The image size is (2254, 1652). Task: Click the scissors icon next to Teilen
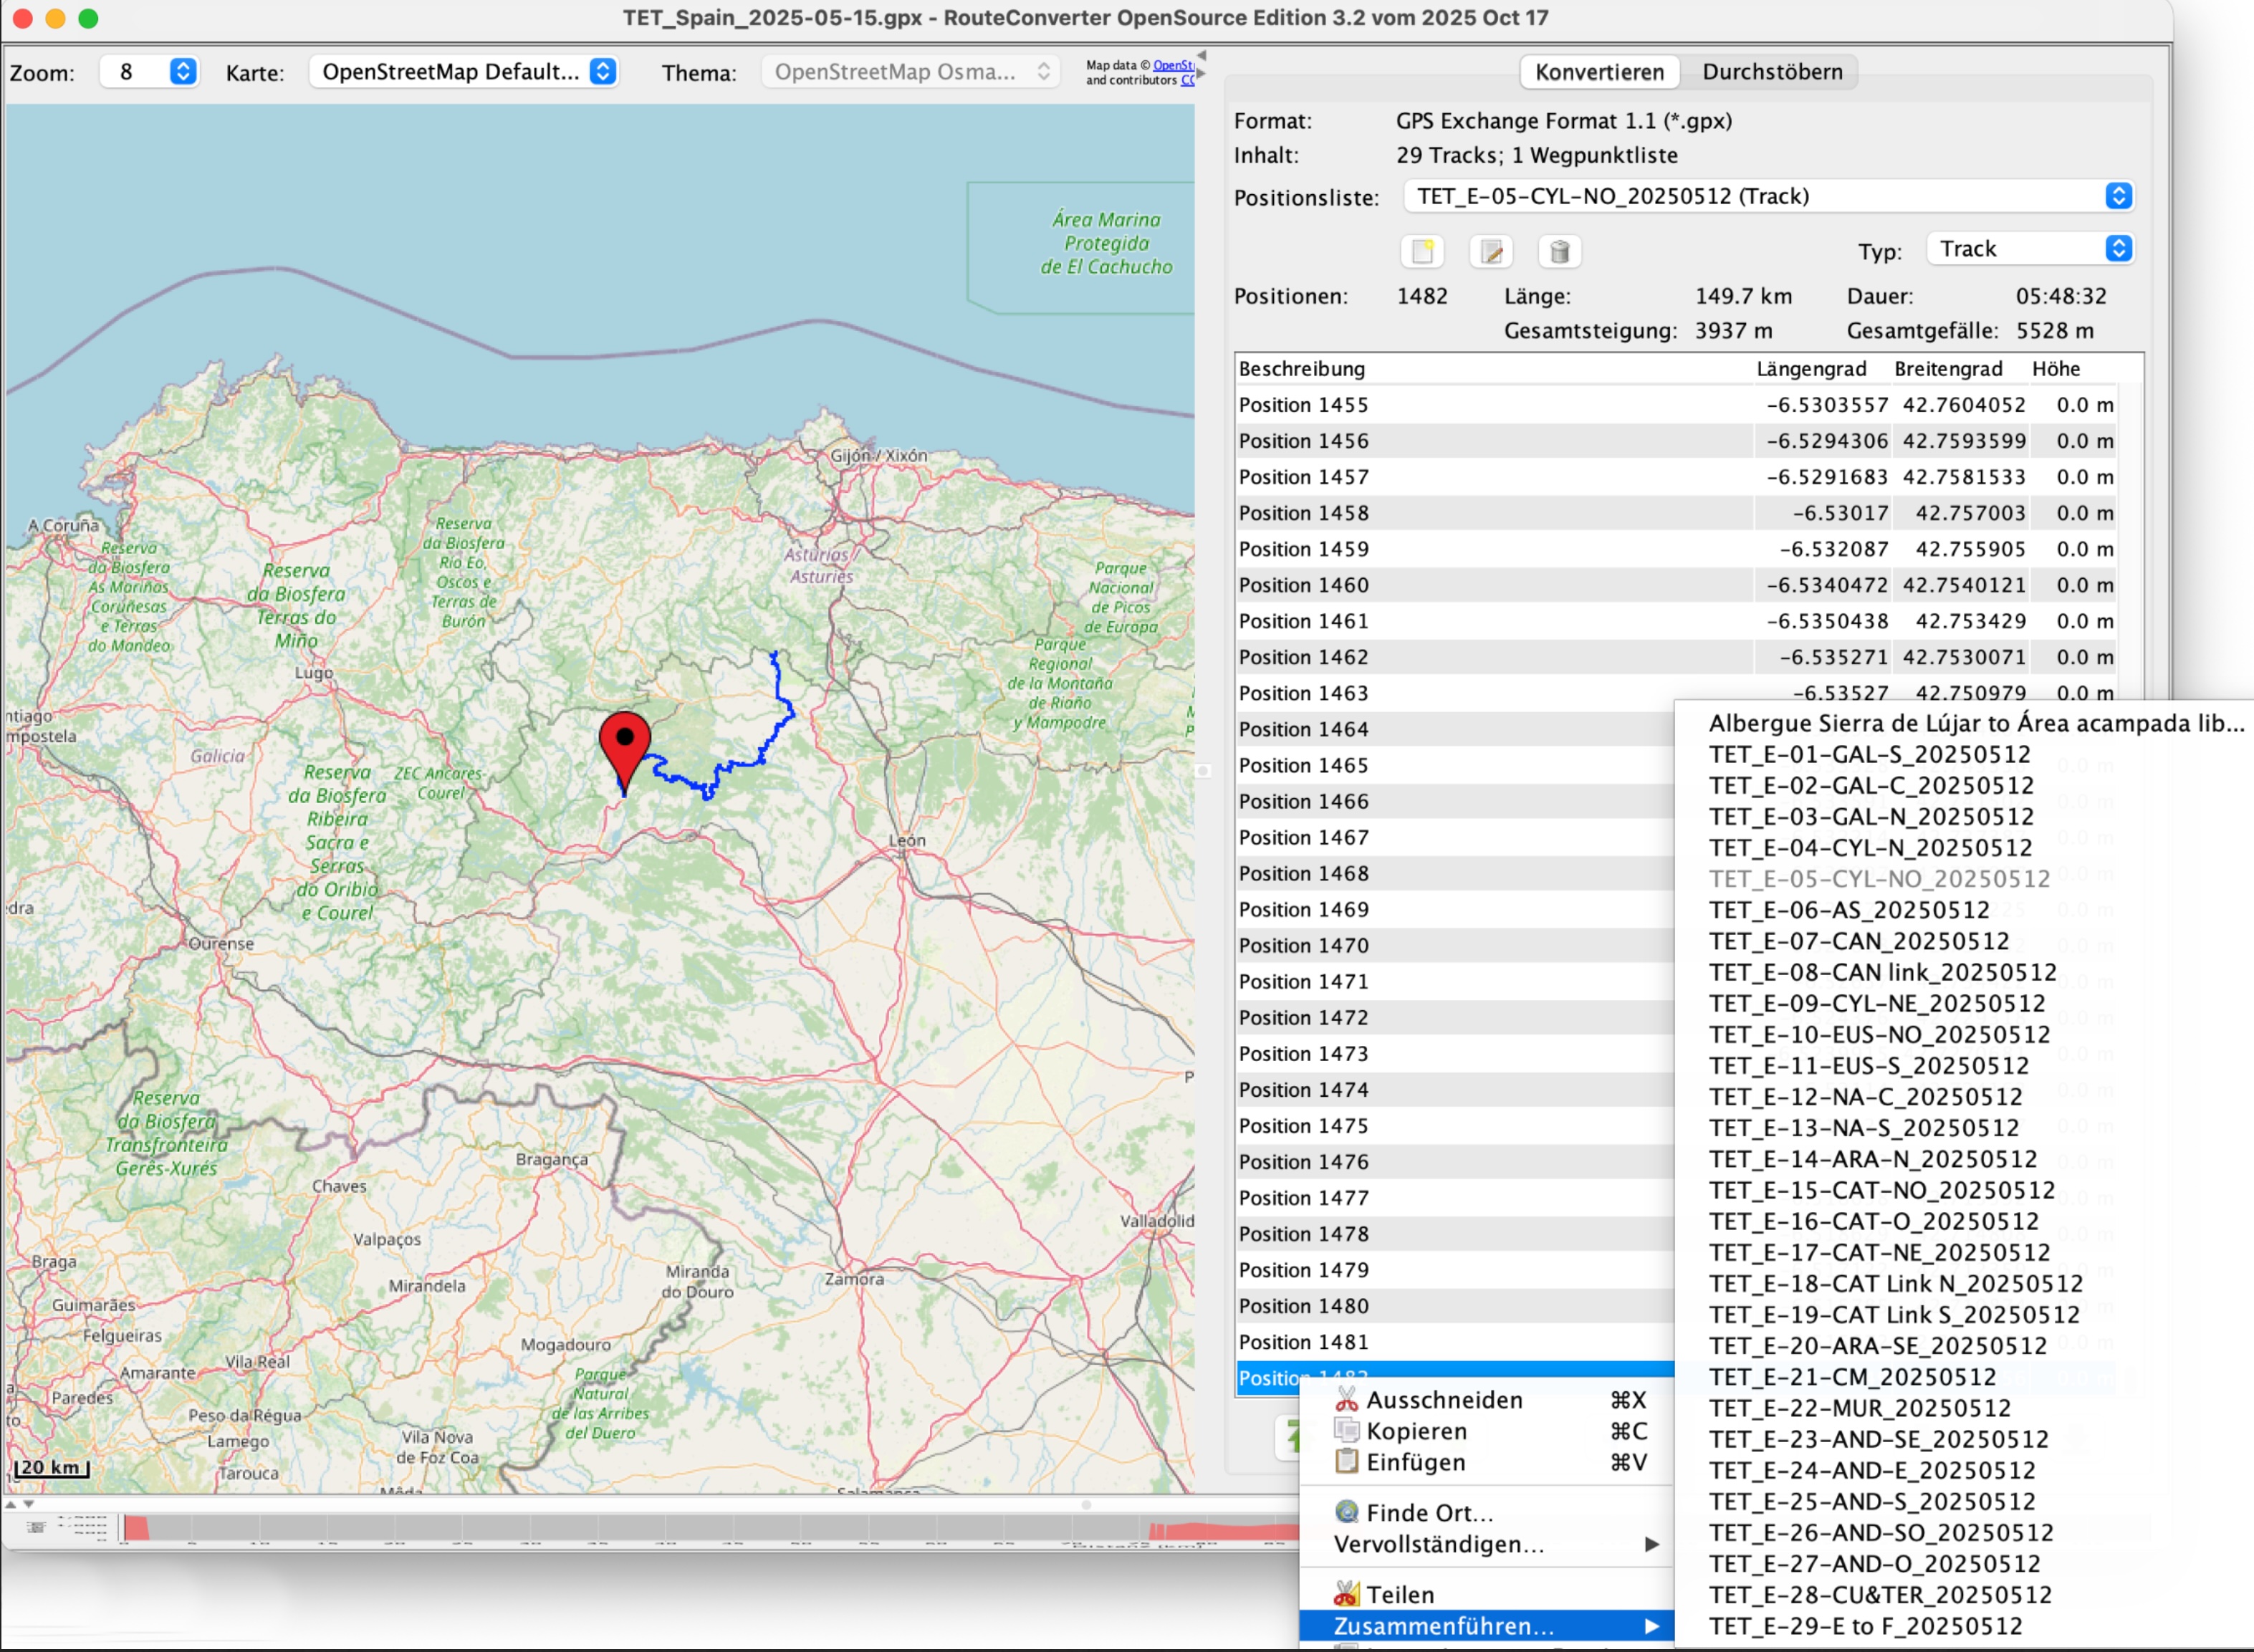coord(1347,1593)
